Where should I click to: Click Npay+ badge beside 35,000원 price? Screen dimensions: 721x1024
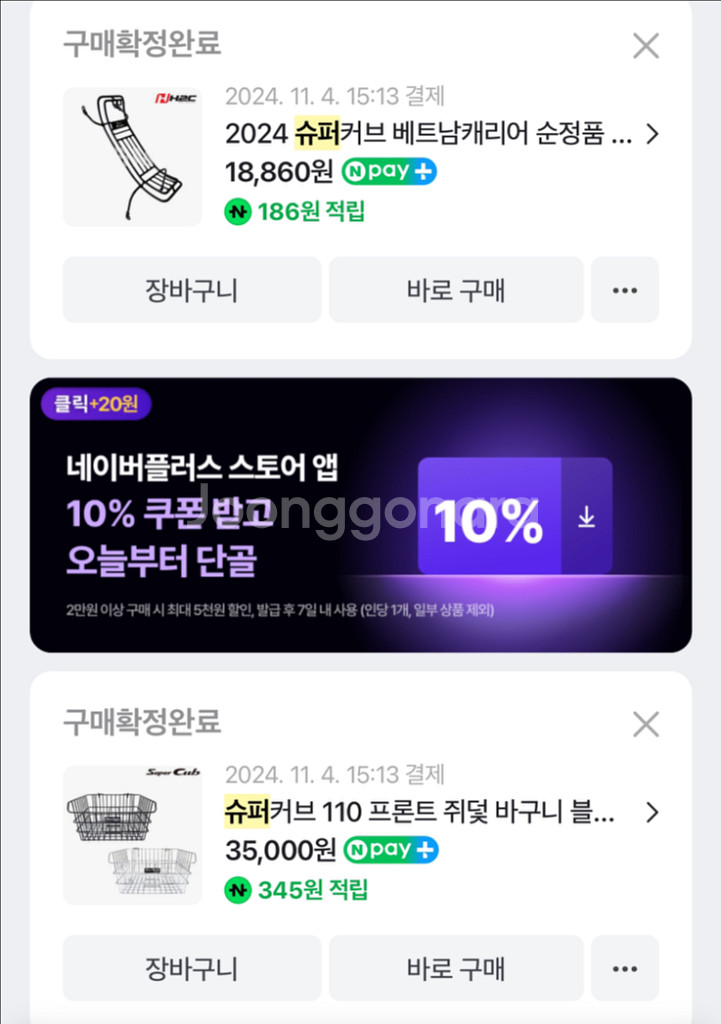pyautogui.click(x=391, y=850)
